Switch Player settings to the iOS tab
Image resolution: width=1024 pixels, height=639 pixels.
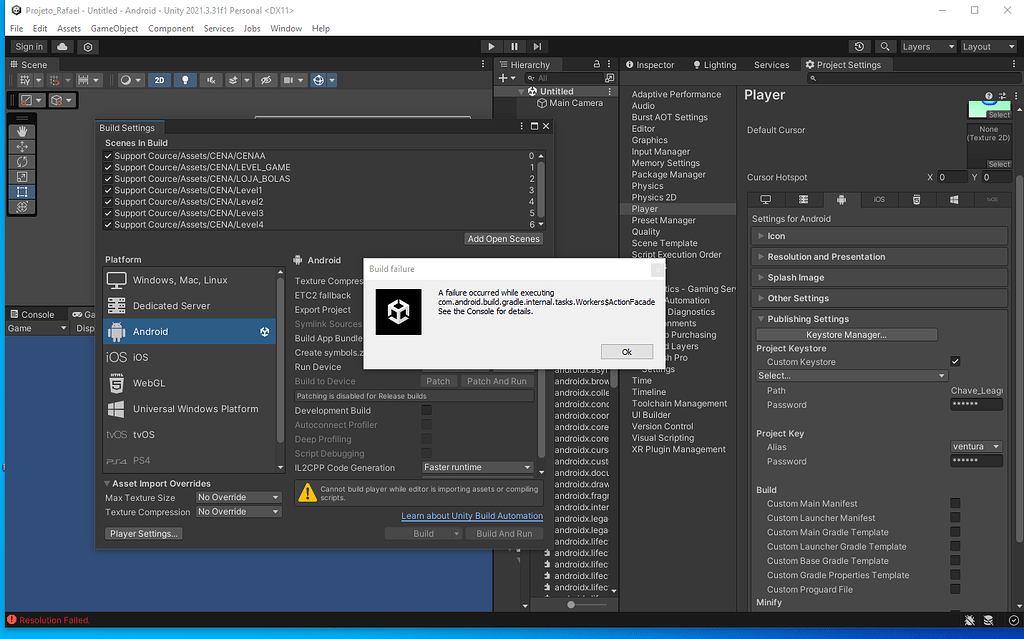[x=879, y=199]
